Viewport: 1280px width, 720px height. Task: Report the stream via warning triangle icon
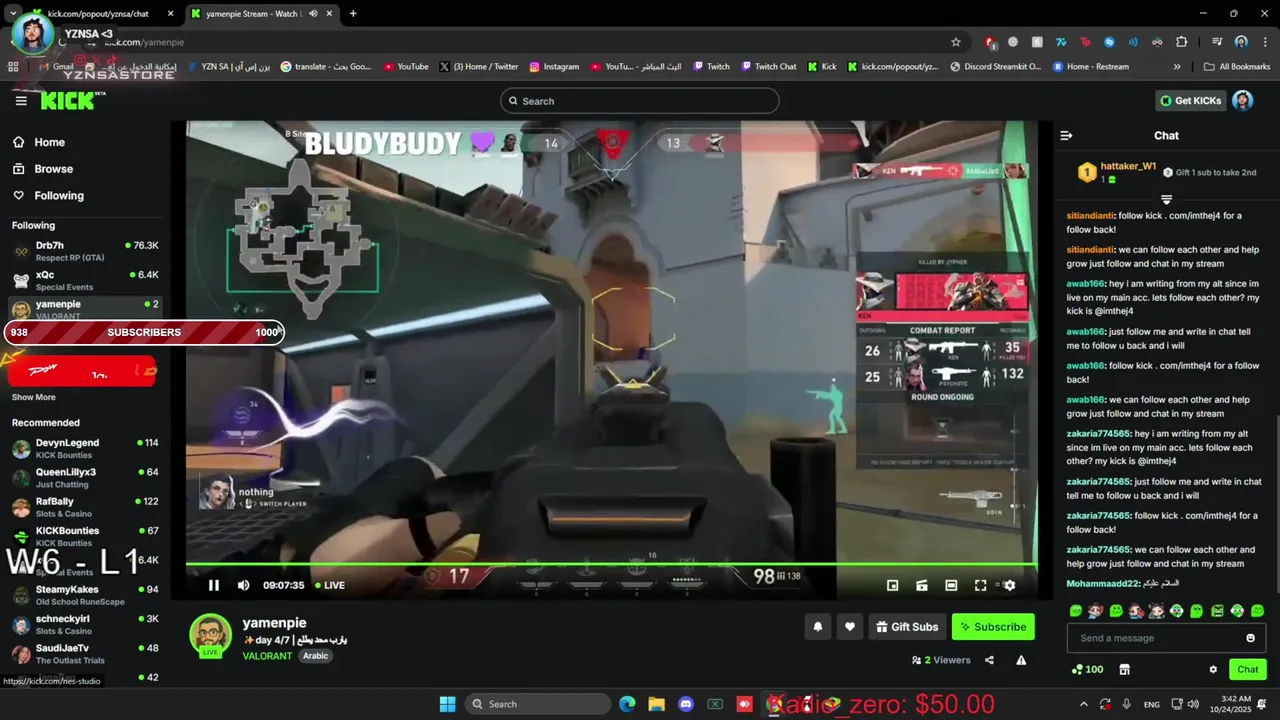(1021, 660)
